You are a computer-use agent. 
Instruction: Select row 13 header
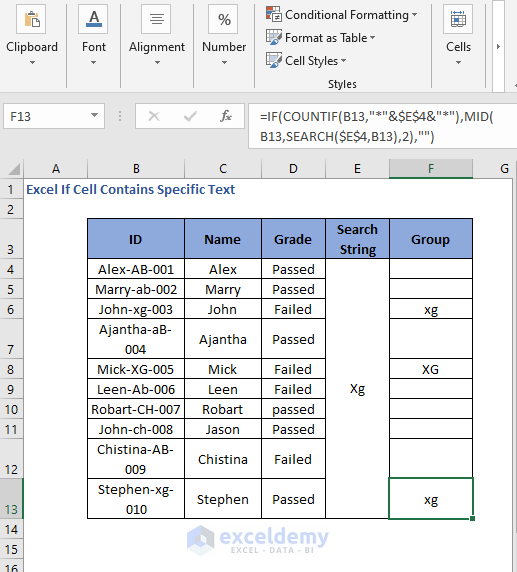coord(11,498)
